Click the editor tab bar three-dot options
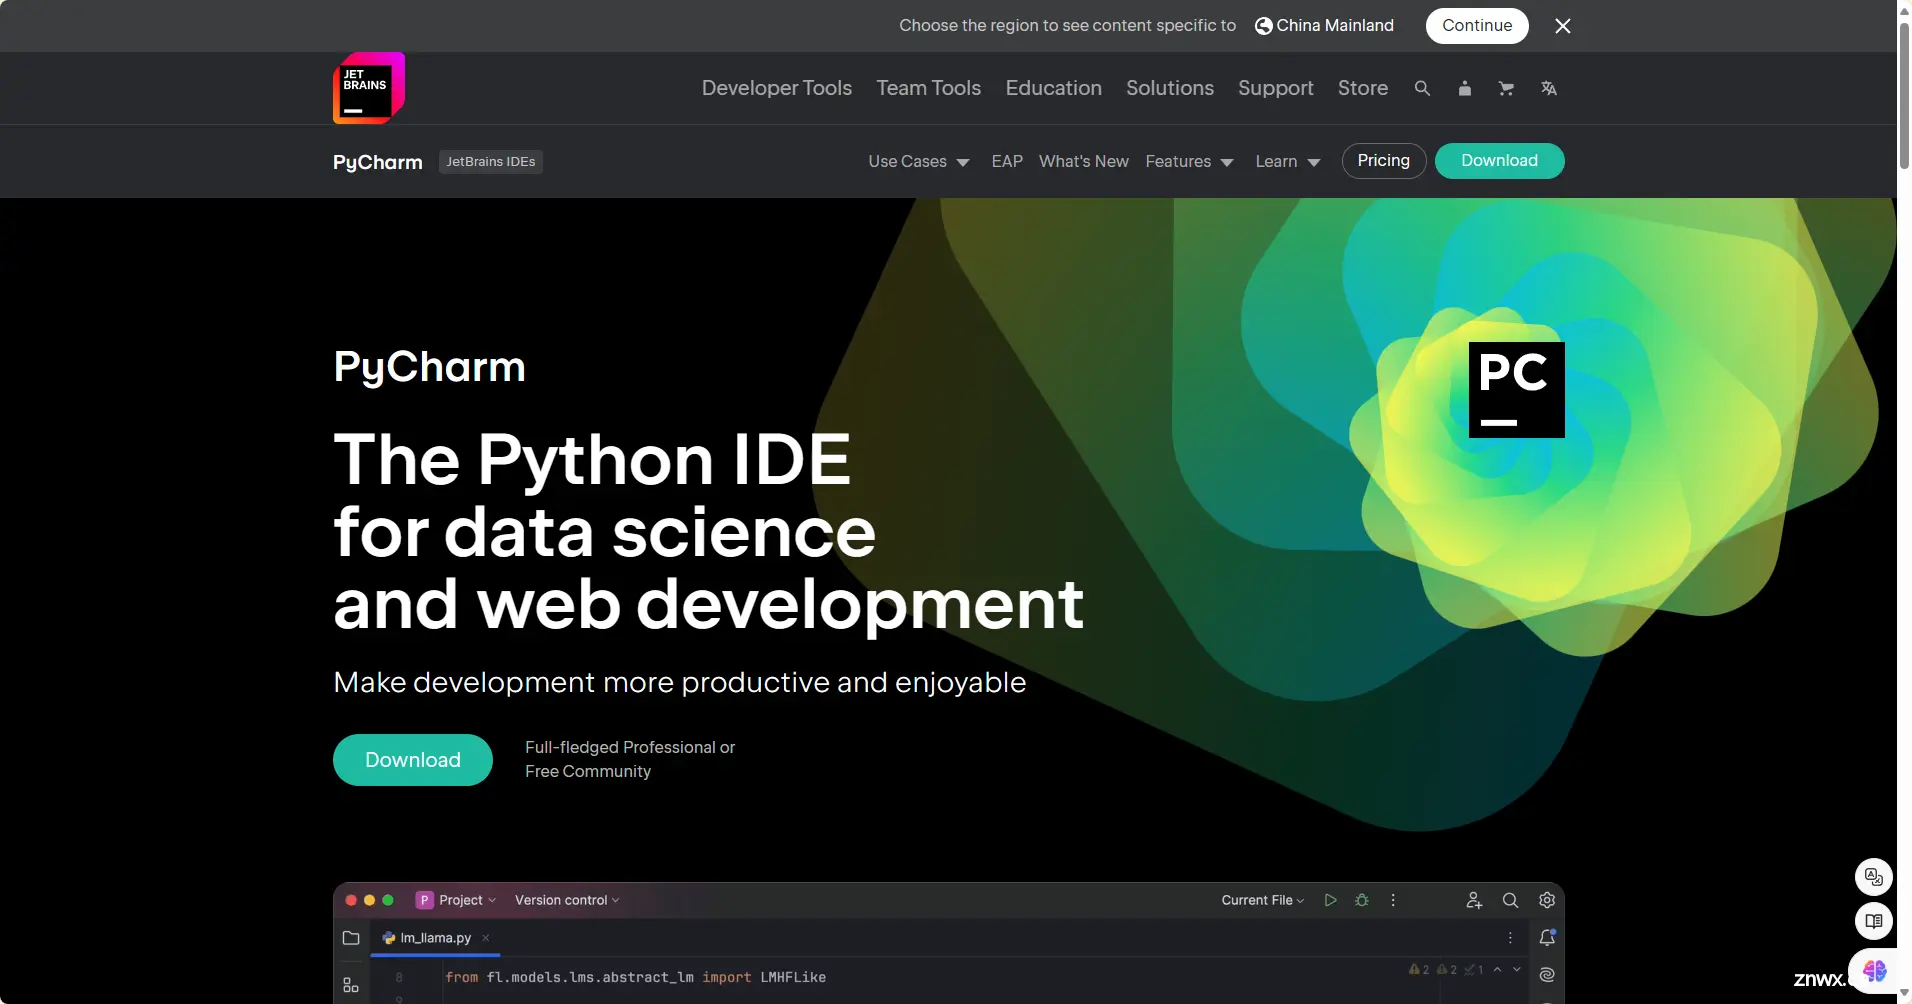Image resolution: width=1912 pixels, height=1004 pixels. (x=1510, y=938)
